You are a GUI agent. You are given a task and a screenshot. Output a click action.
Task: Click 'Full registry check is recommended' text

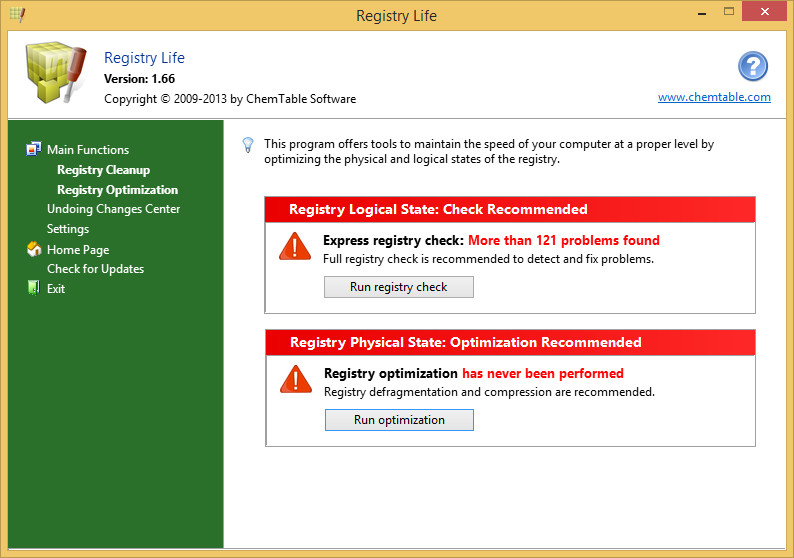coord(488,259)
